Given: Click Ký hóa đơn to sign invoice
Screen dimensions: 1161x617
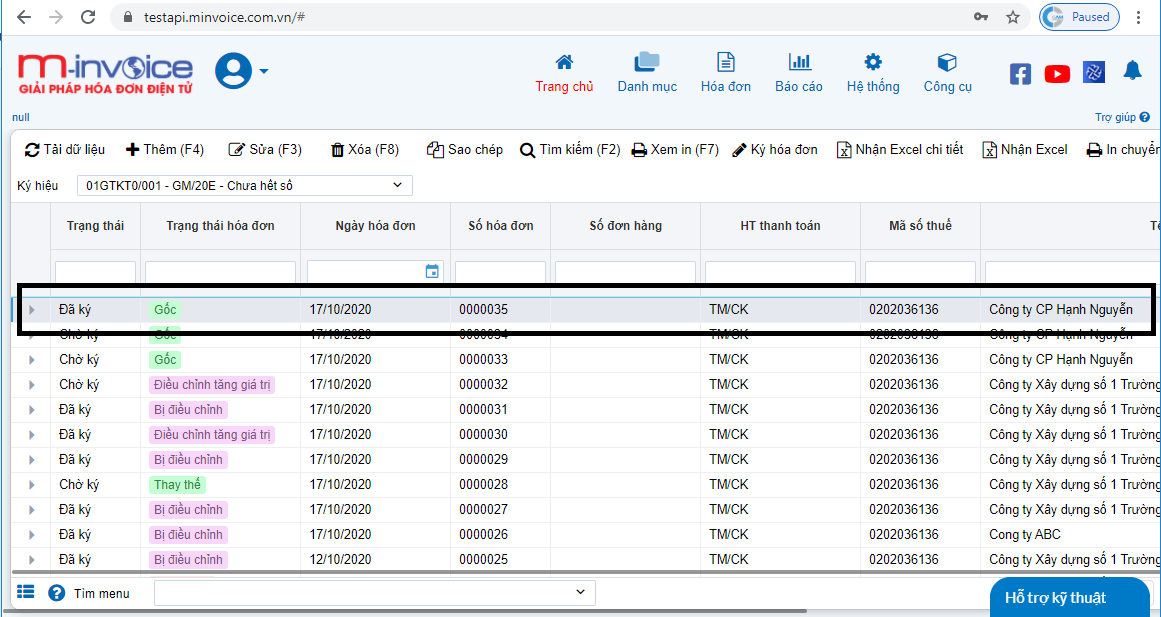Looking at the screenshot, I should coord(774,150).
